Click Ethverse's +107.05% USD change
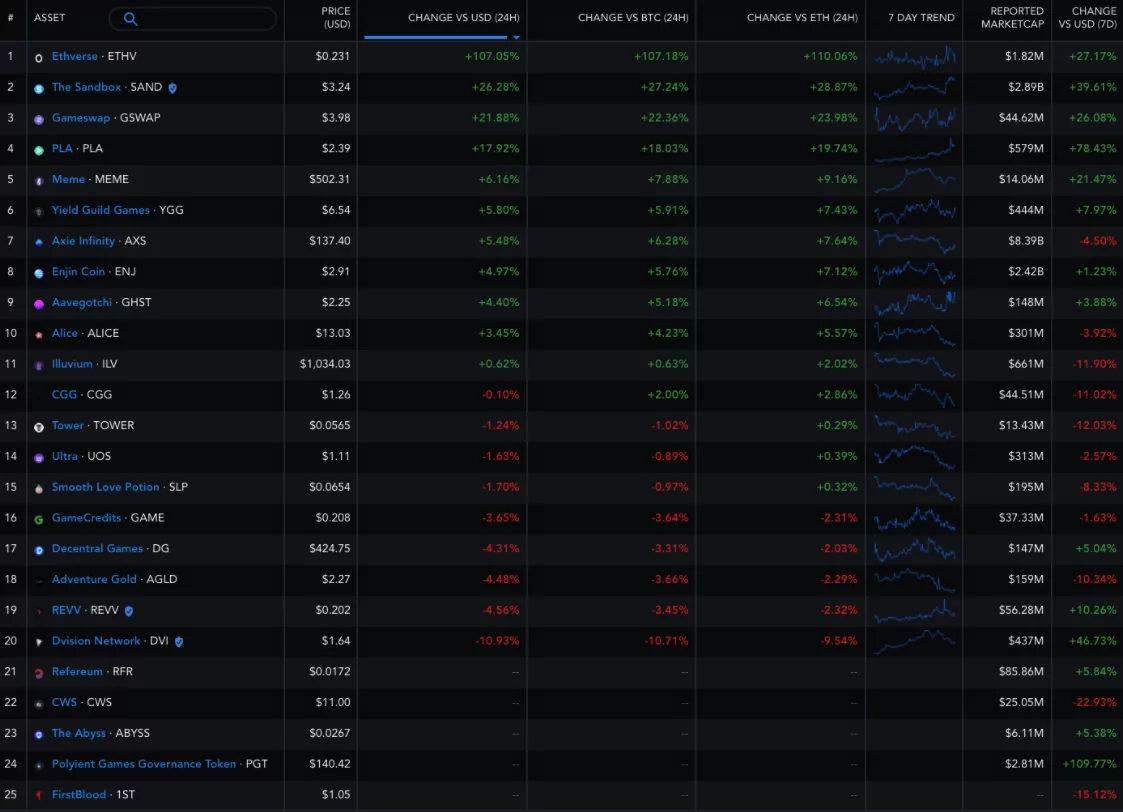Image resolution: width=1123 pixels, height=812 pixels. (x=492, y=56)
